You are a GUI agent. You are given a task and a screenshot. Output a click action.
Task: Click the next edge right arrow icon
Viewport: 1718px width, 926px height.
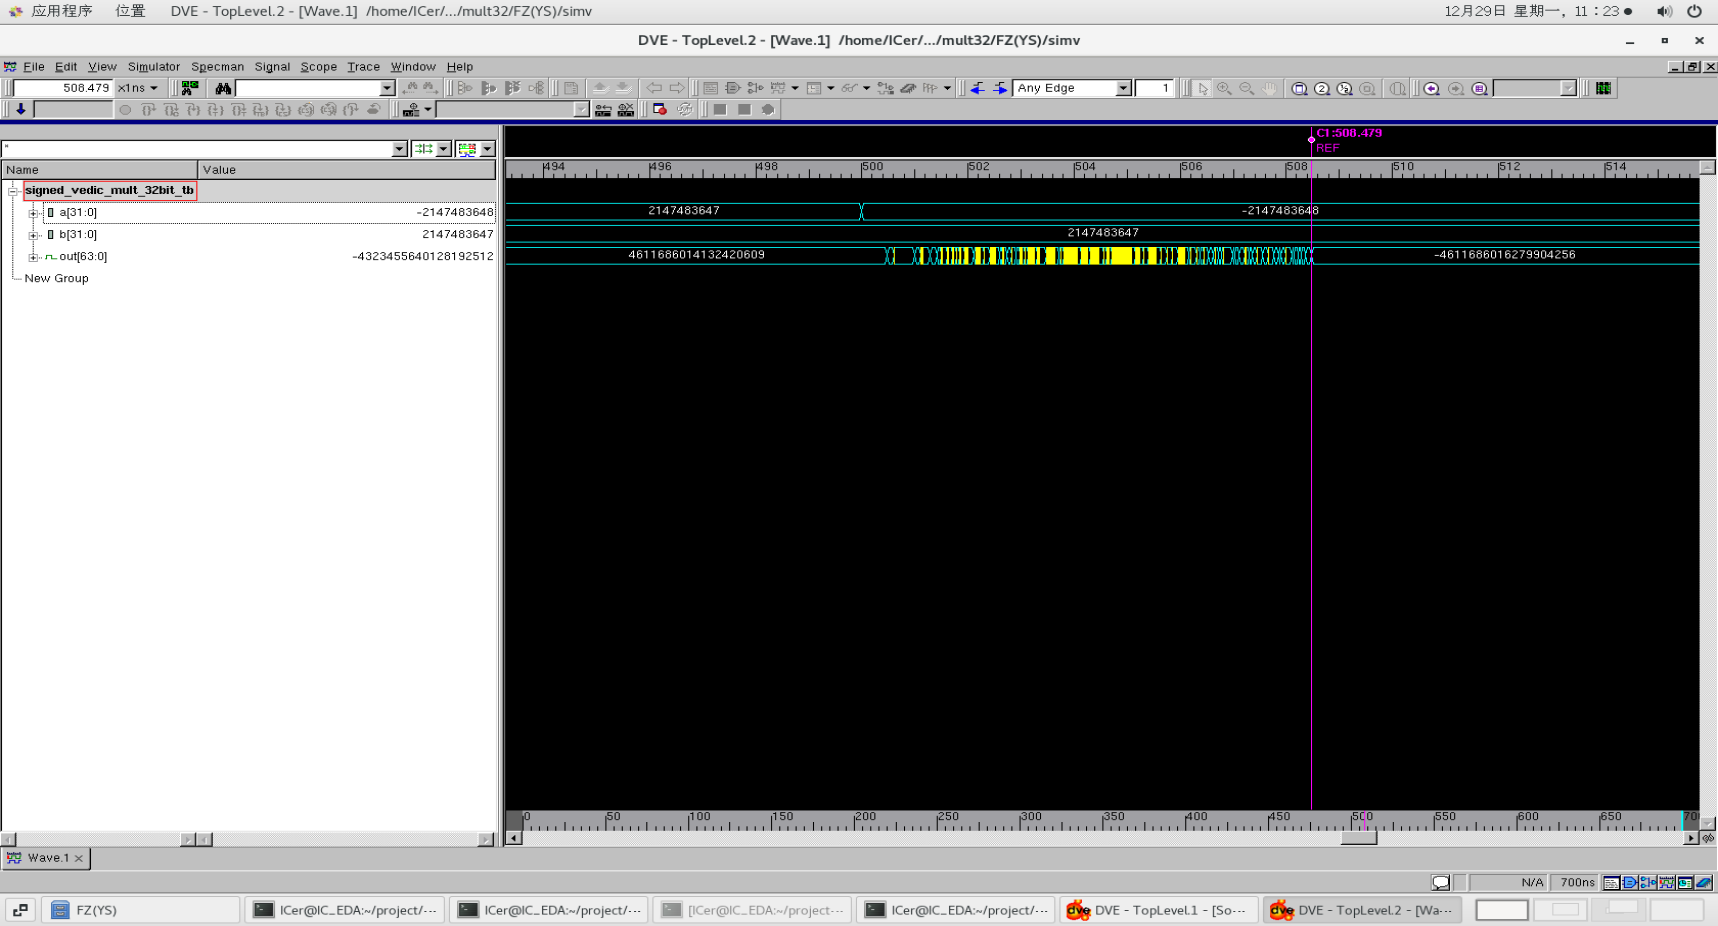coord(997,88)
